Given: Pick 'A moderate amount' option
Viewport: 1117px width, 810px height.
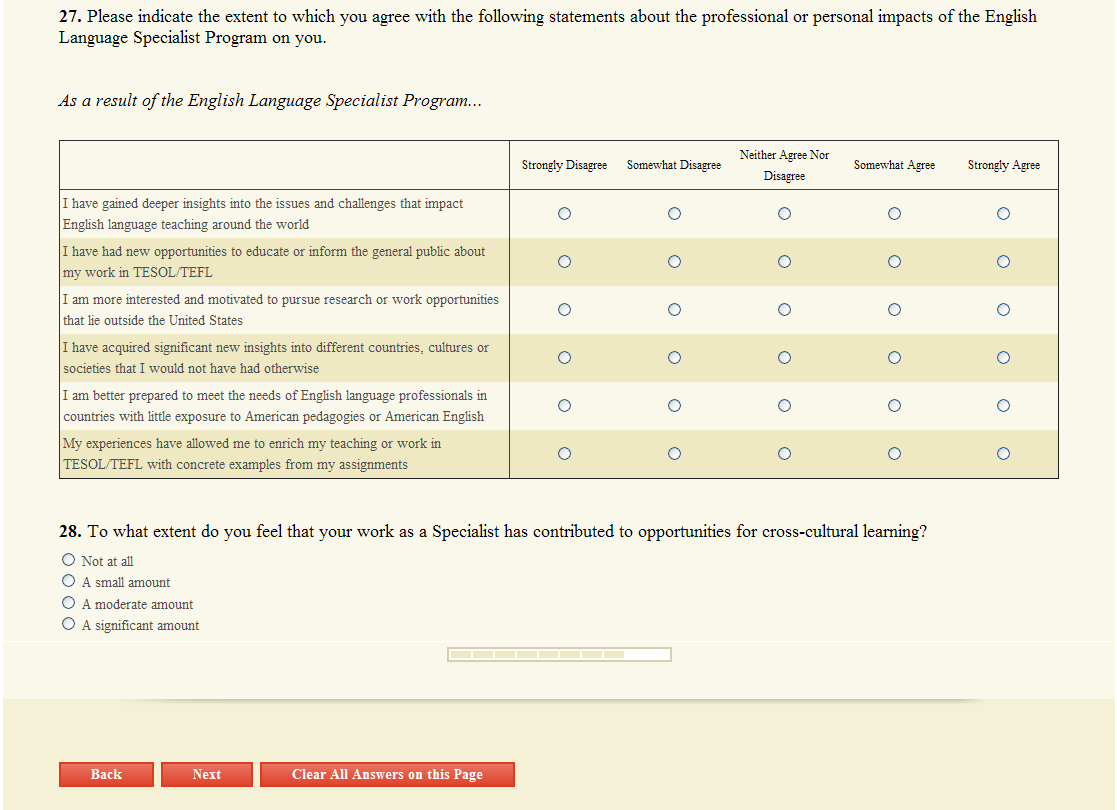Looking at the screenshot, I should click(69, 603).
